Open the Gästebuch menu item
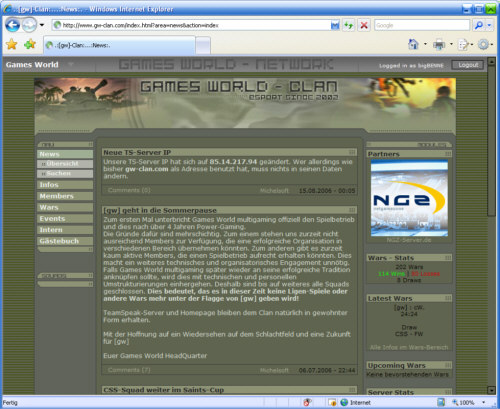500x409 pixels. [x=65, y=241]
